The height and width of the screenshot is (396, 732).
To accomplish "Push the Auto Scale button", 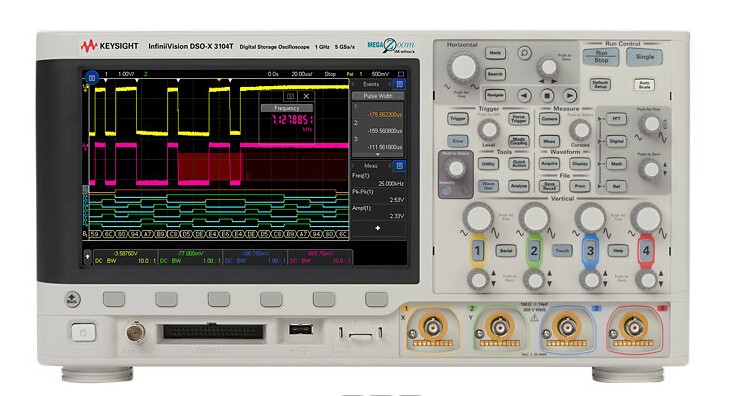I will click(644, 85).
